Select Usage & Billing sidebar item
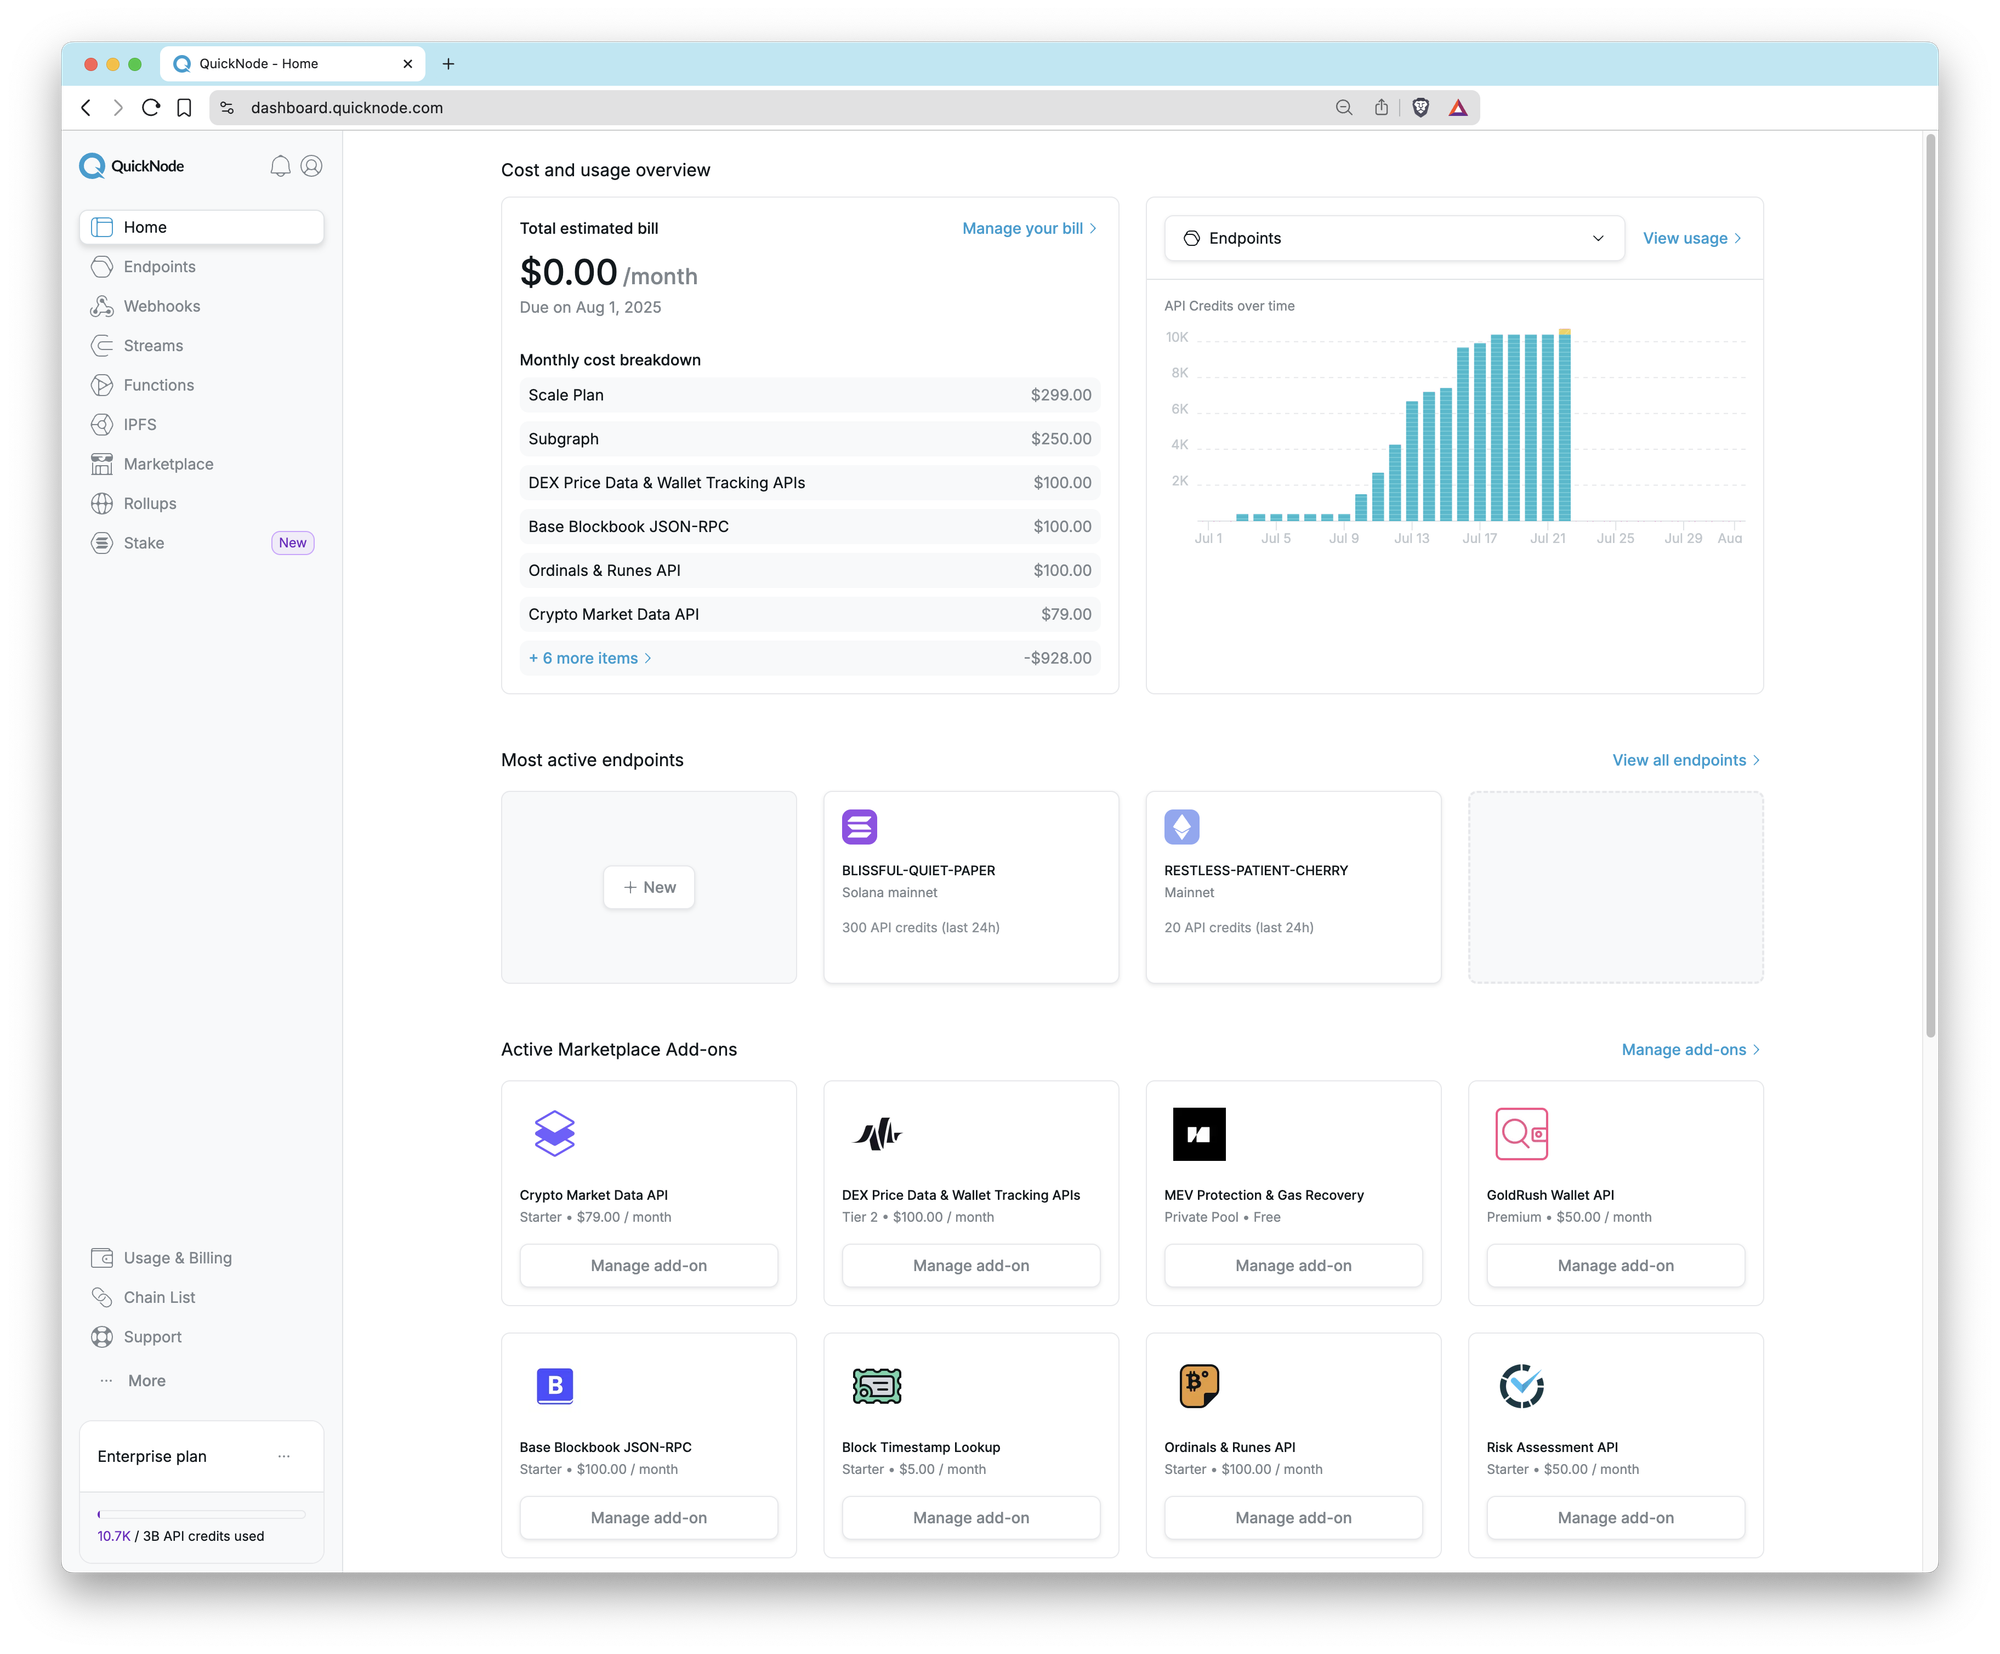The width and height of the screenshot is (2000, 1654). click(x=177, y=1258)
